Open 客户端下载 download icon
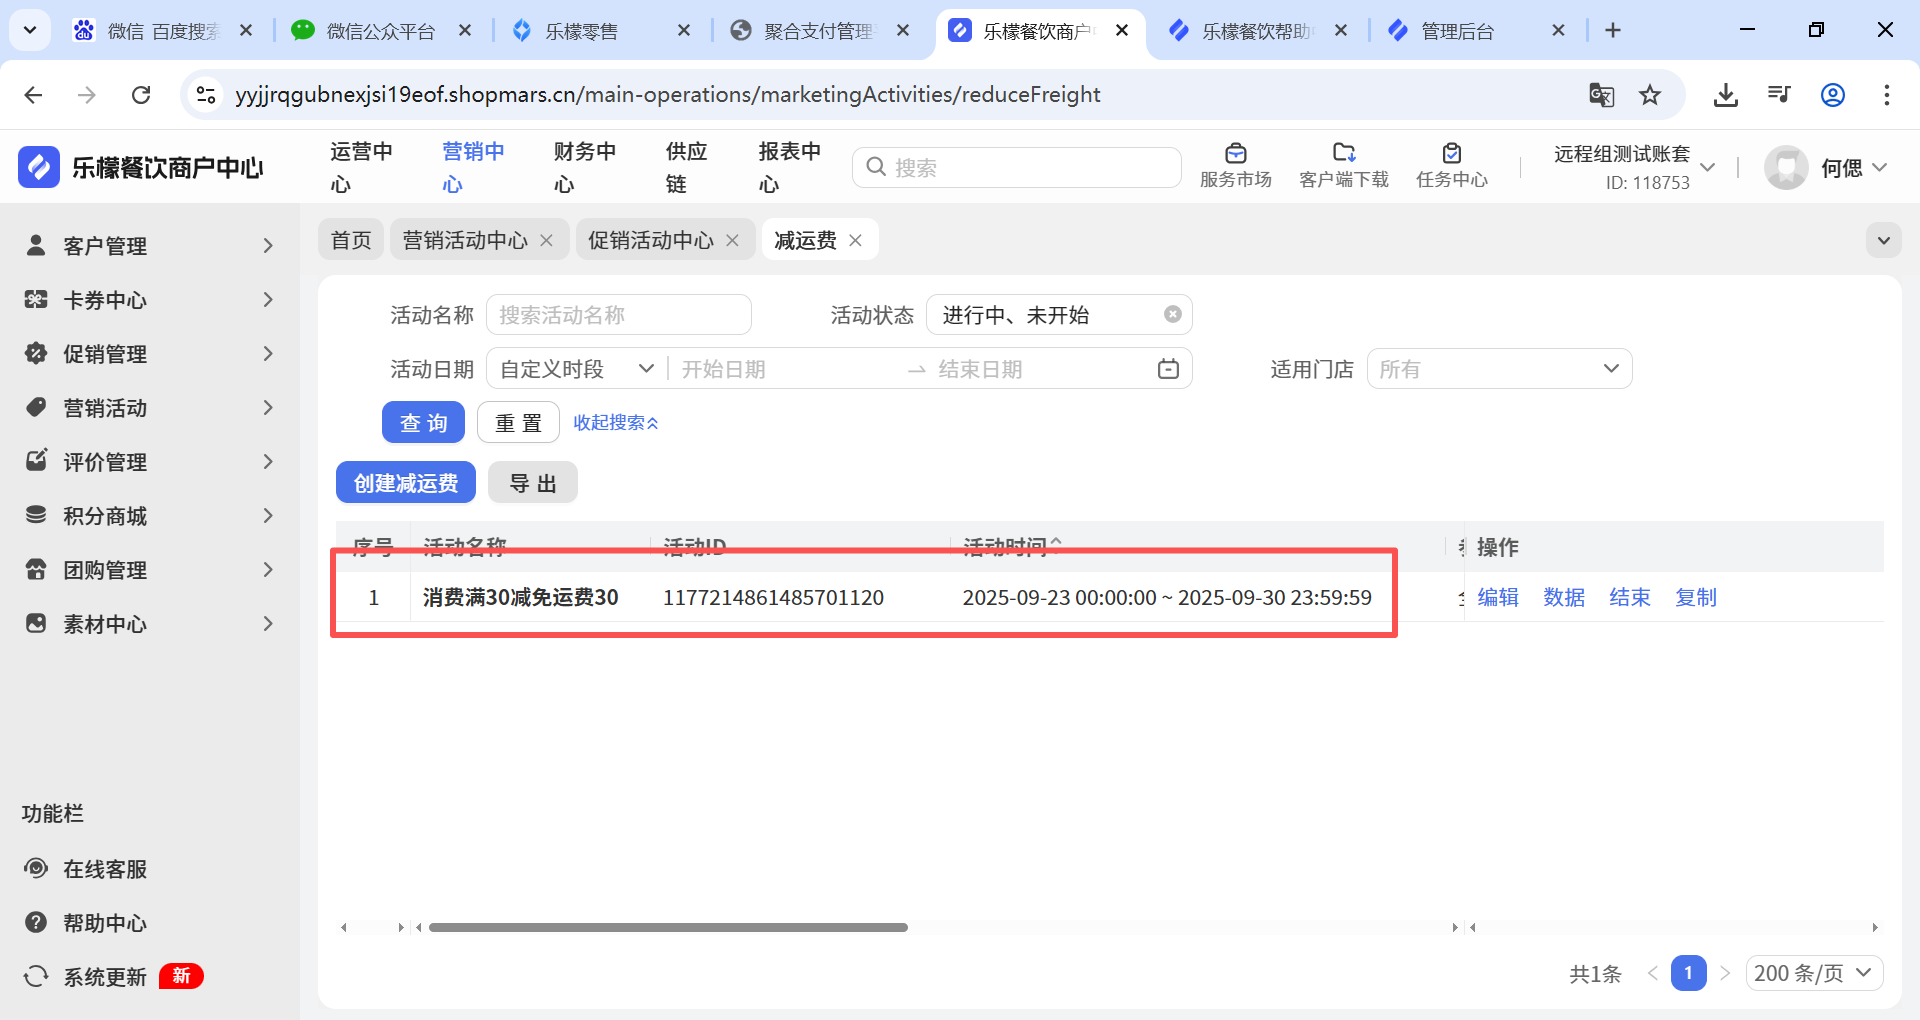This screenshot has height=1020, width=1920. pyautogui.click(x=1343, y=166)
